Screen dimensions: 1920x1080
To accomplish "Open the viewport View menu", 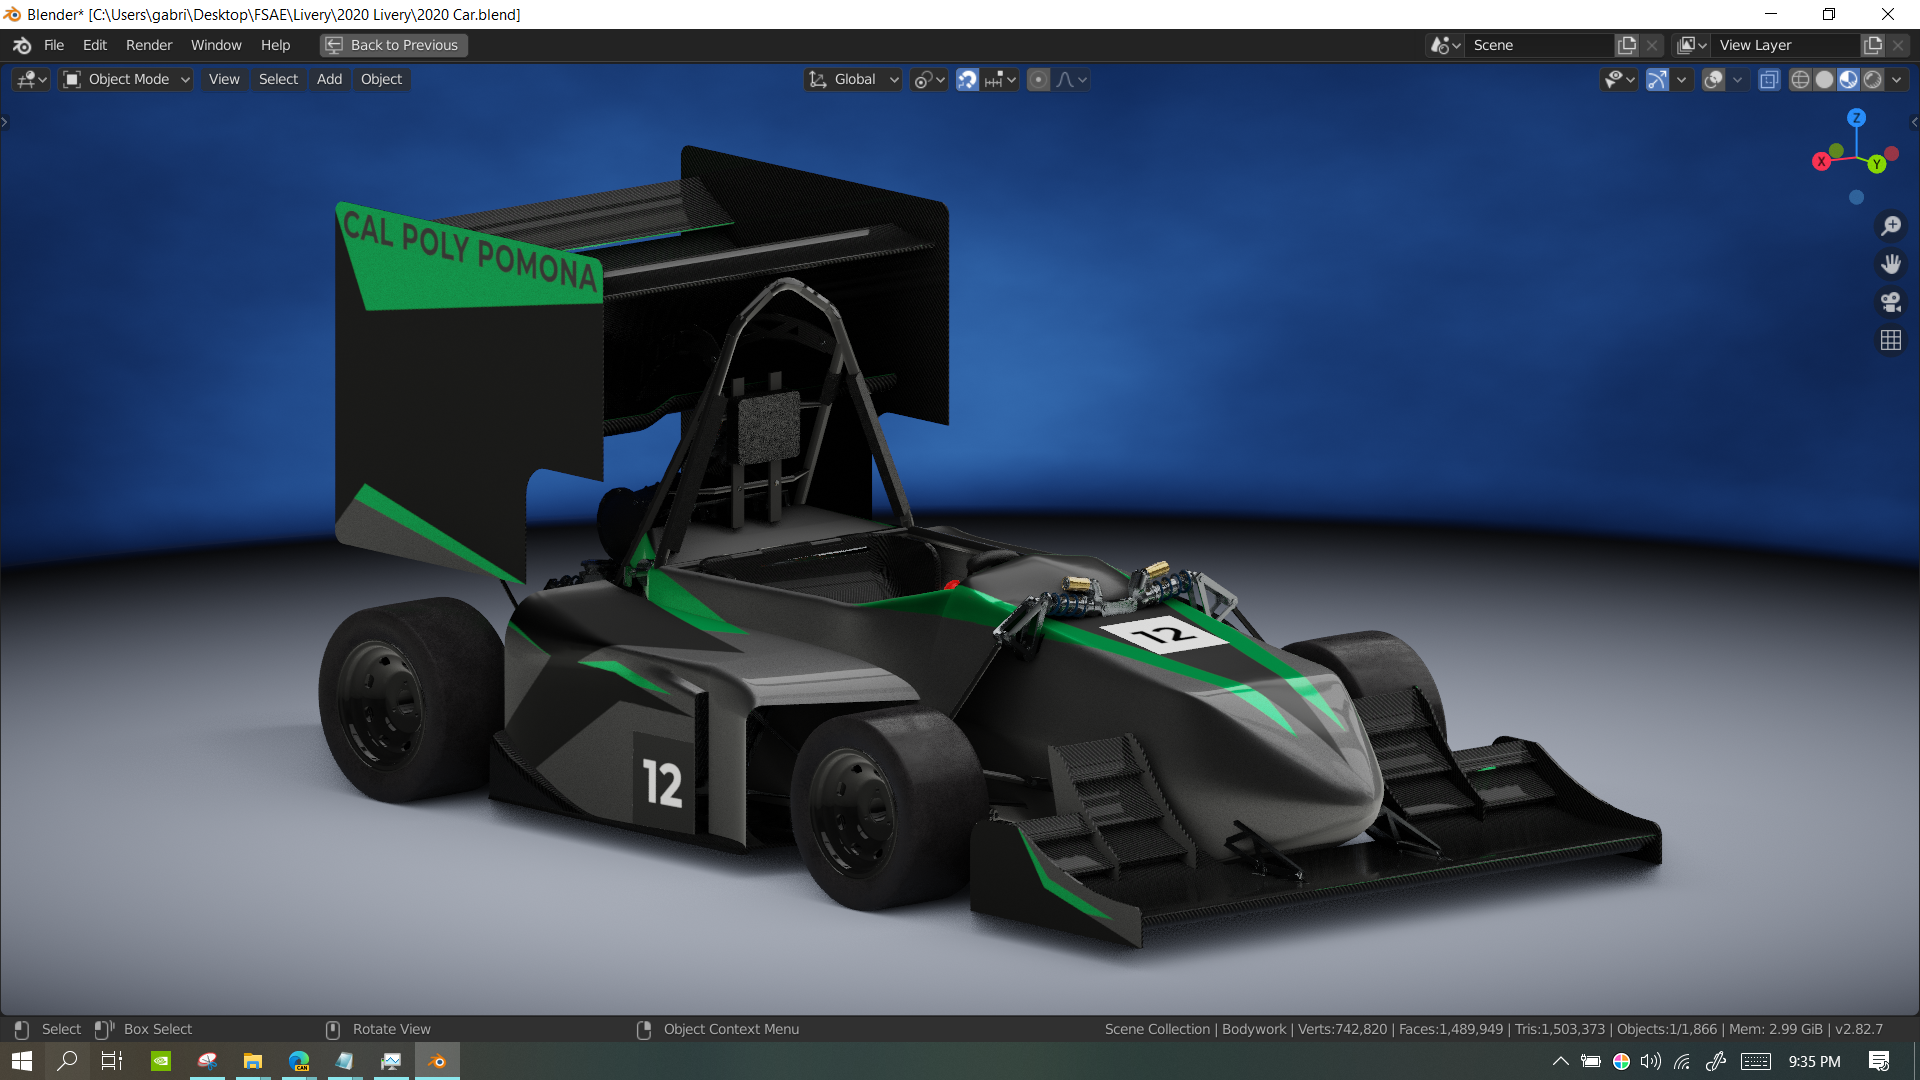I will tap(224, 79).
